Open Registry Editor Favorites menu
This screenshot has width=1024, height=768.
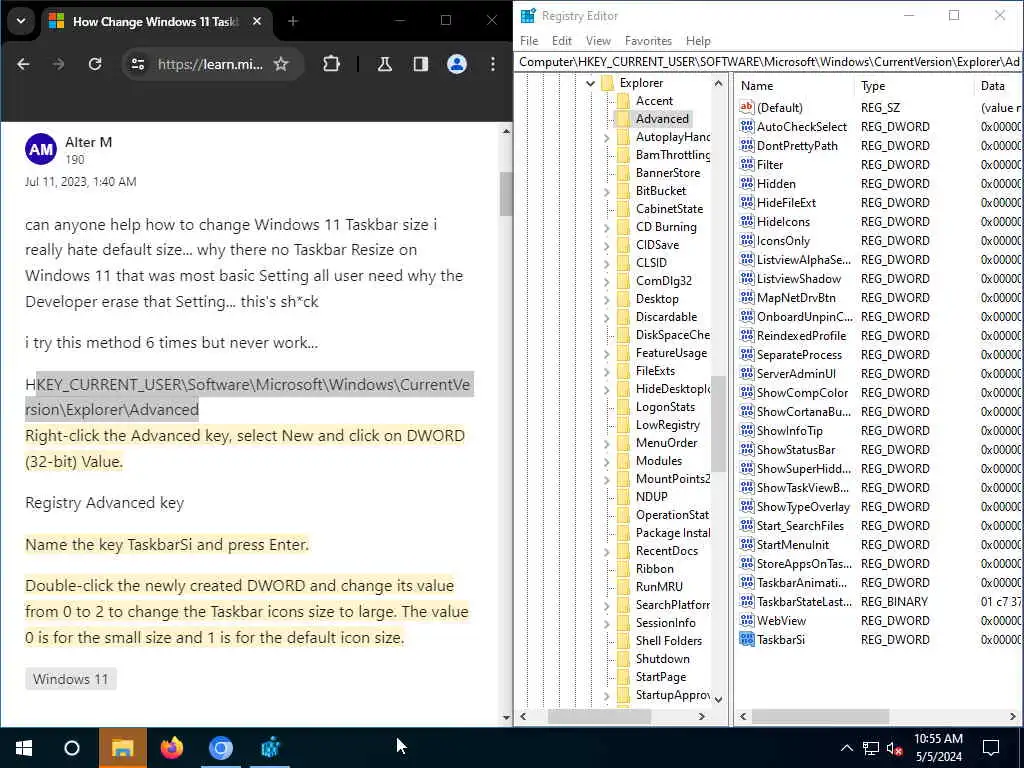pos(648,40)
